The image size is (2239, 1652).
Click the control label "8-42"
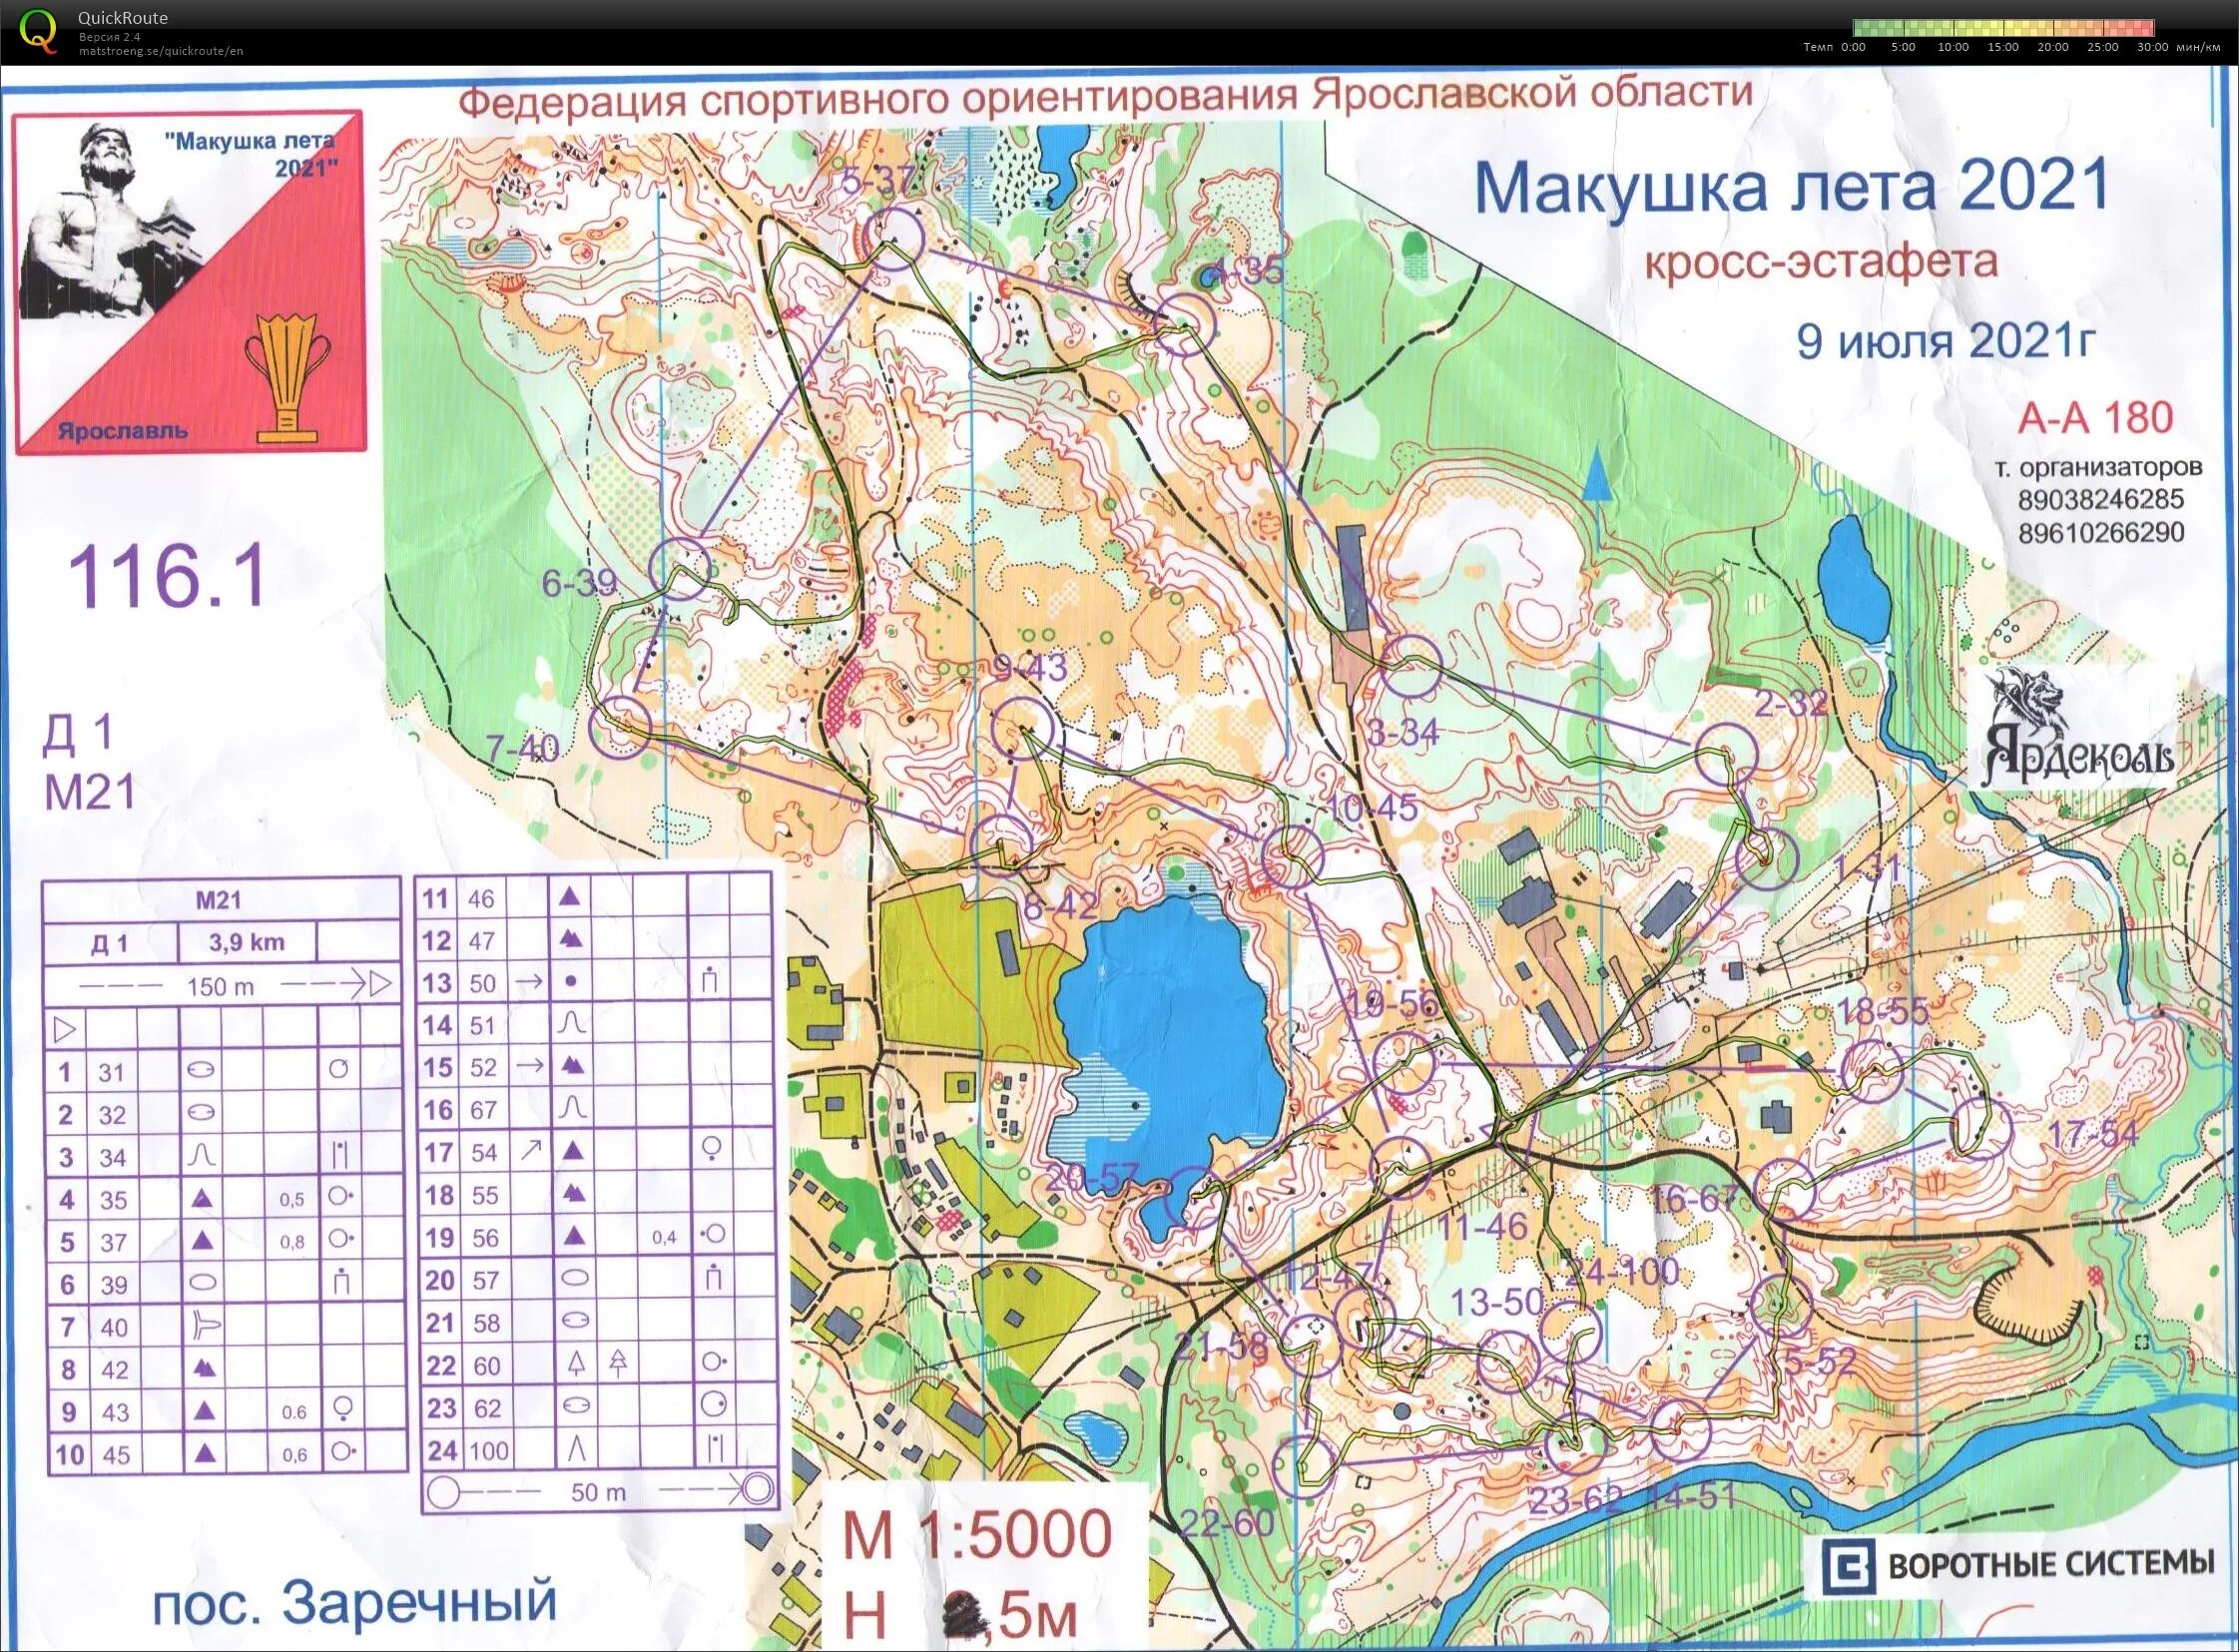tap(1060, 905)
